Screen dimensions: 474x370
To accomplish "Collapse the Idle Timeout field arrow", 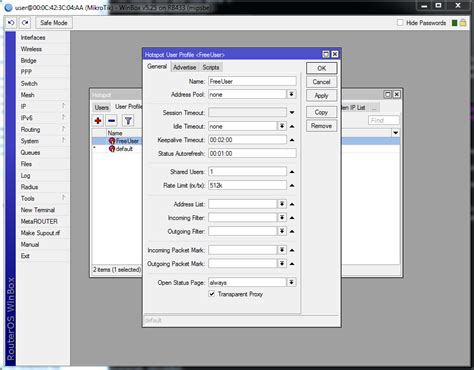I will click(292, 126).
